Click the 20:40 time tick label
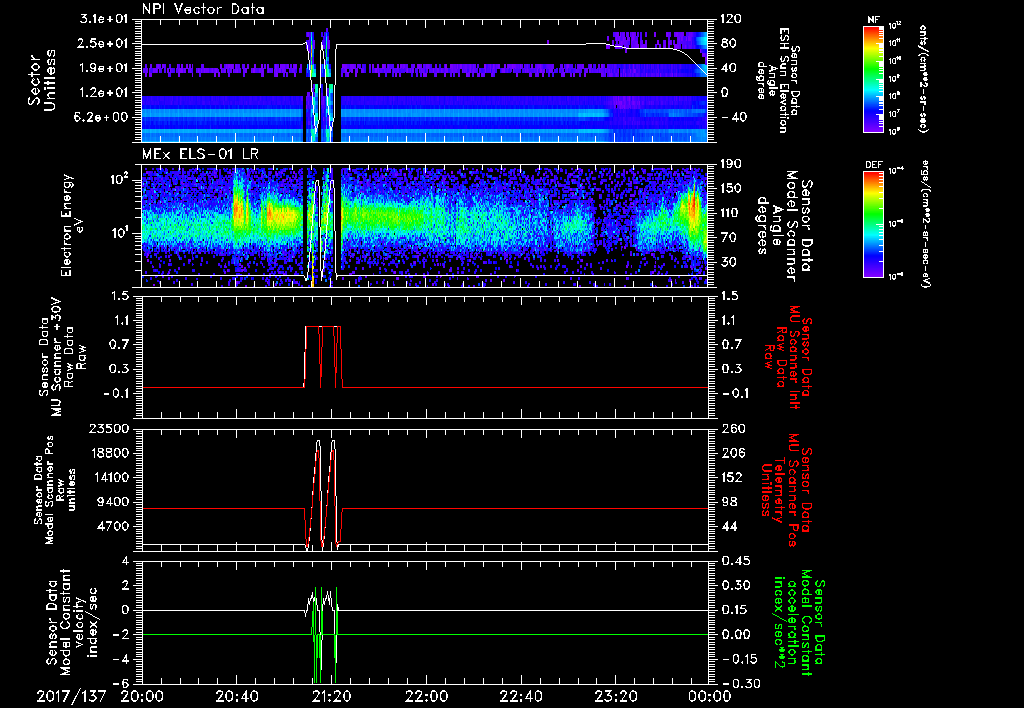This screenshot has height=708, width=1024. coord(236,696)
